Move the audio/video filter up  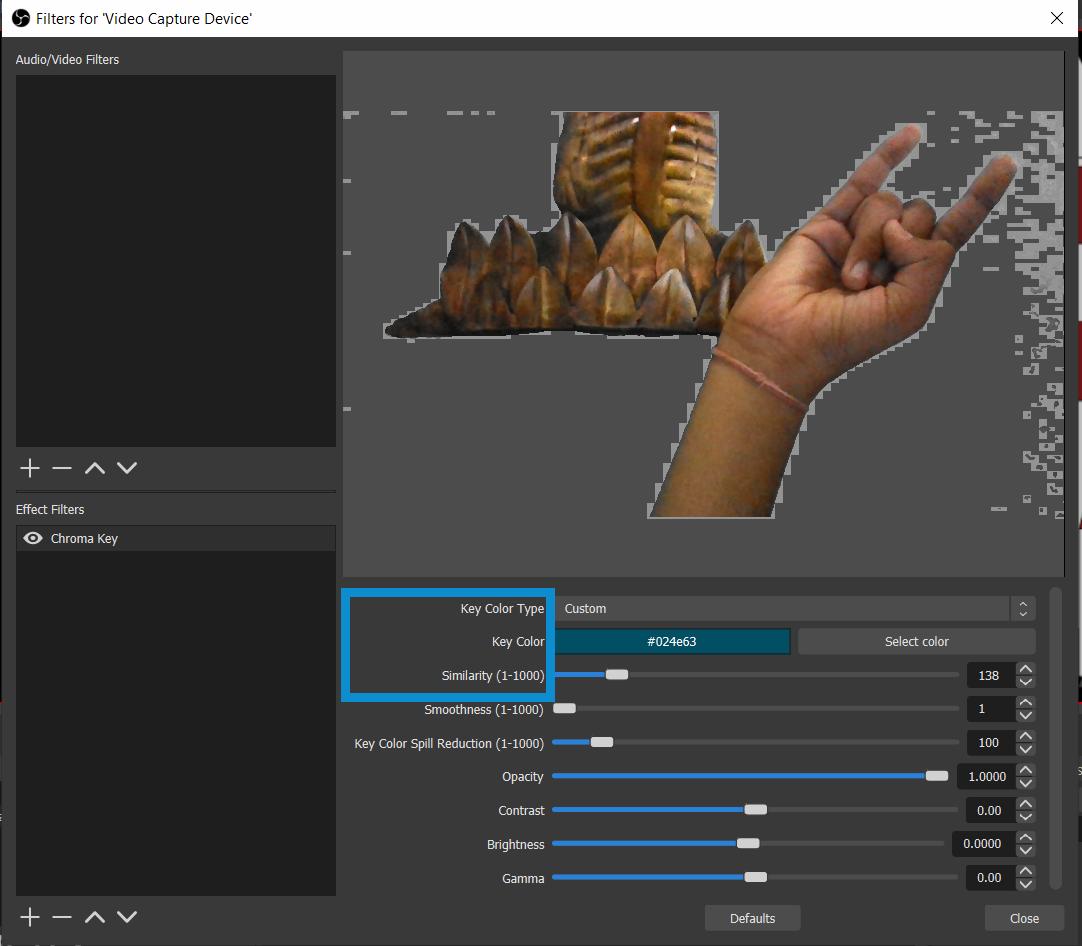(94, 467)
